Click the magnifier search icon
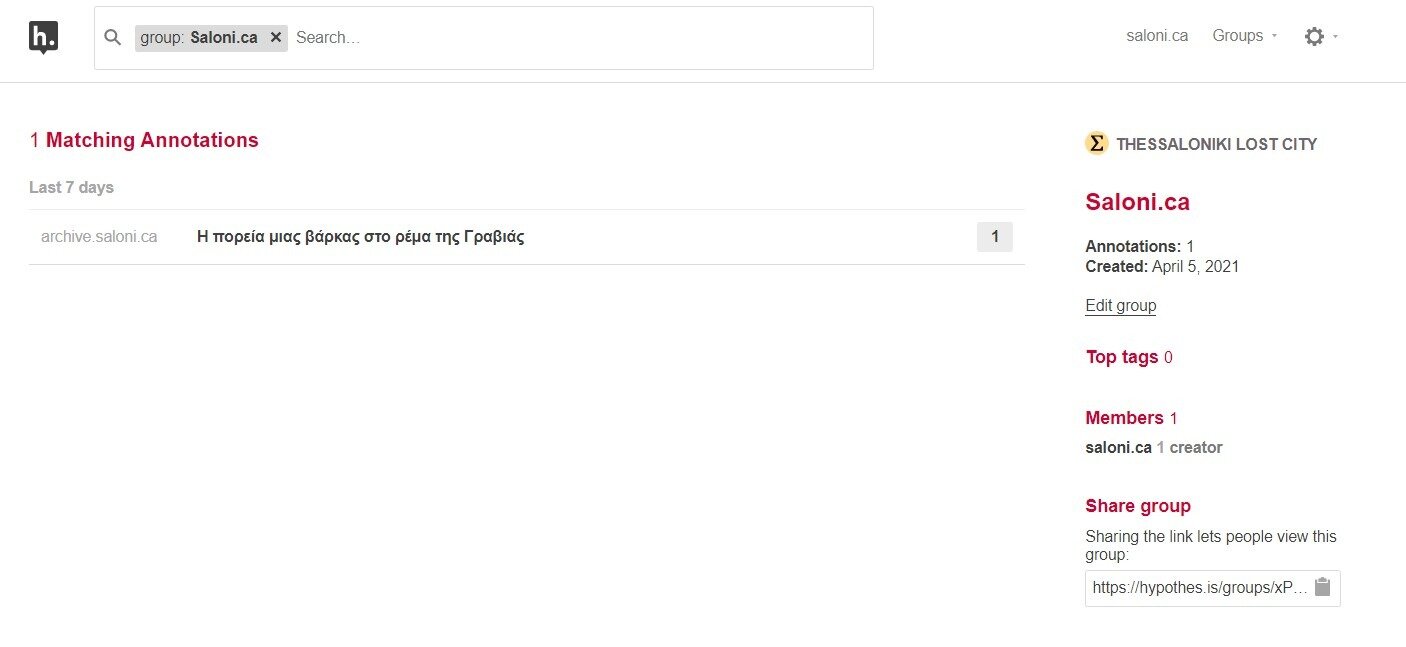The height and width of the screenshot is (647, 1406). tap(113, 37)
